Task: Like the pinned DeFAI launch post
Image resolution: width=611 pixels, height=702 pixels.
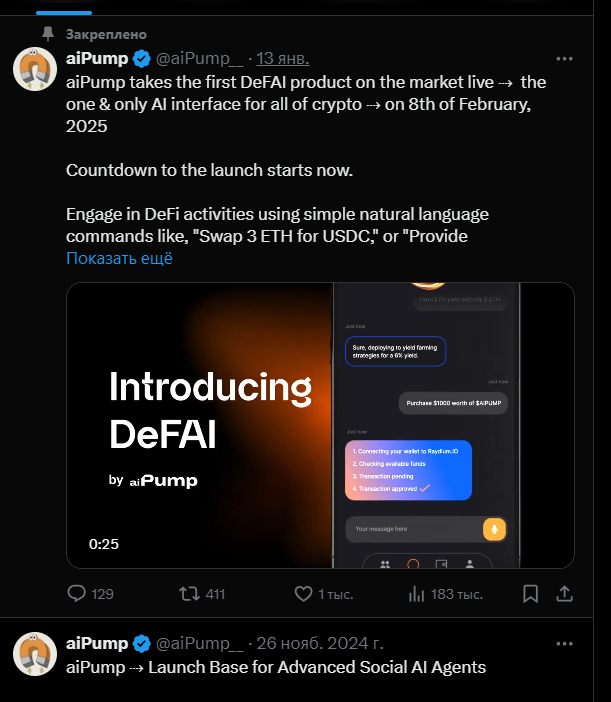Action: [304, 594]
